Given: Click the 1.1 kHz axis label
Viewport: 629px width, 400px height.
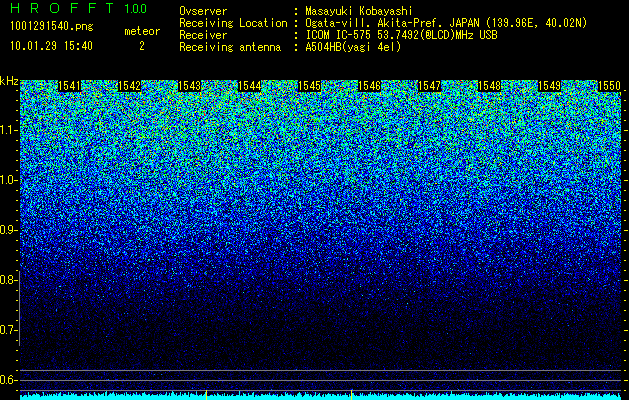Looking at the screenshot, I should coord(8,130).
